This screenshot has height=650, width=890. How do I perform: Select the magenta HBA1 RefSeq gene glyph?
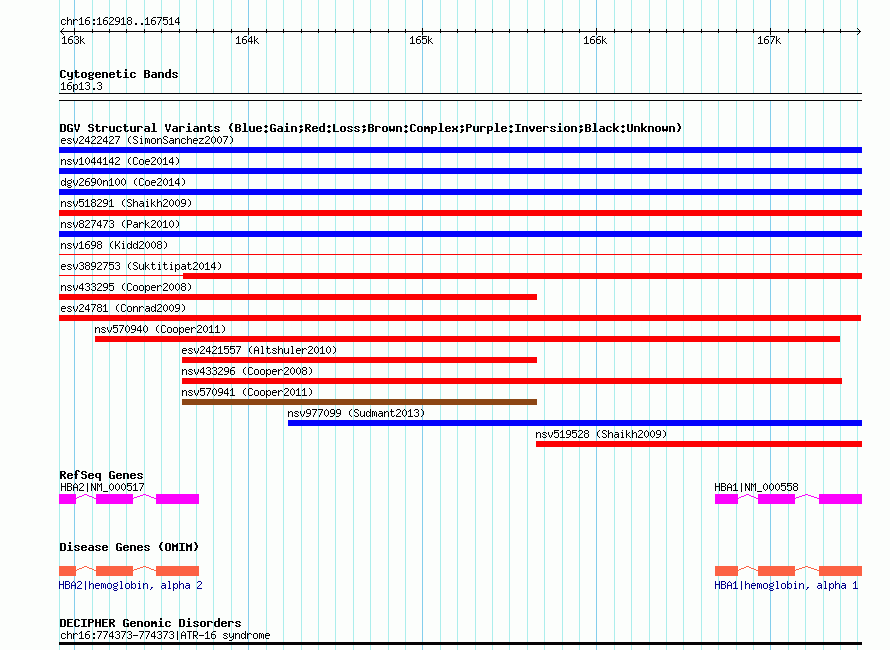pos(788,499)
